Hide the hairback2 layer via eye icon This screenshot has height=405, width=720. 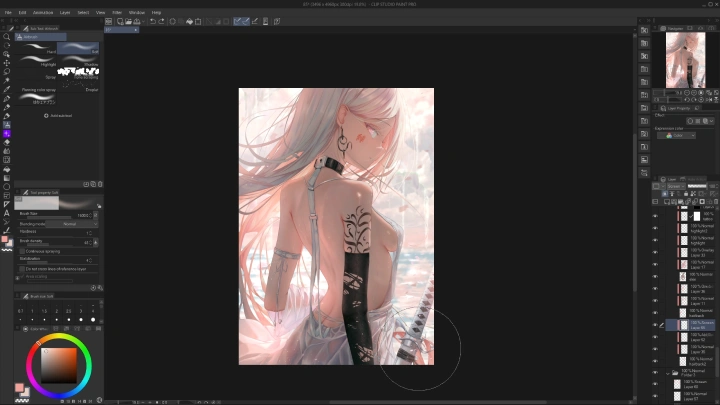pos(655,361)
